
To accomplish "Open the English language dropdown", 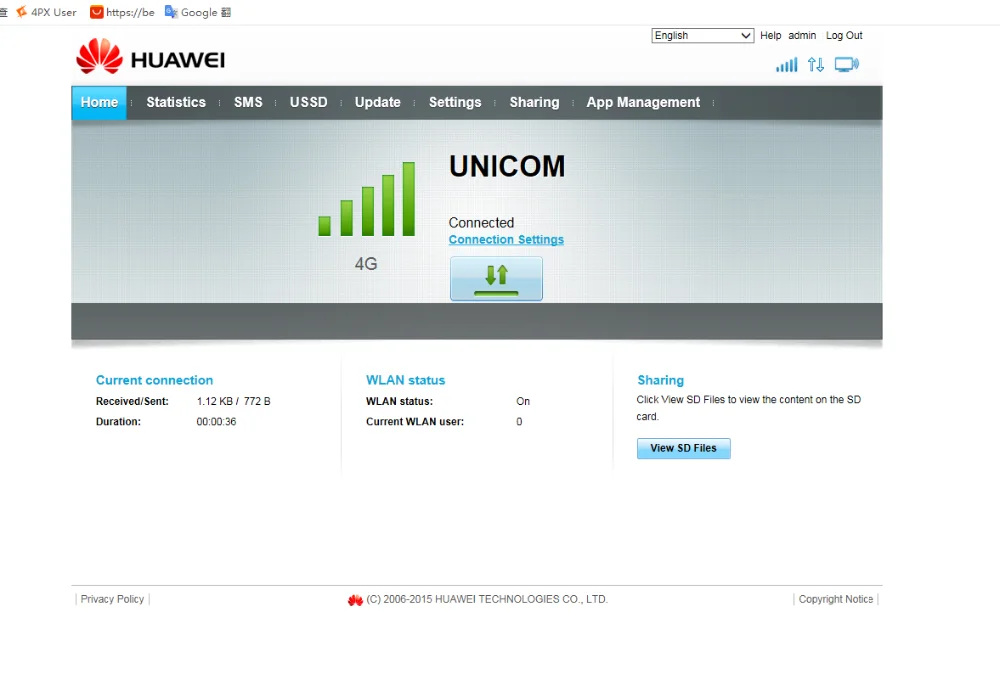I will point(702,36).
